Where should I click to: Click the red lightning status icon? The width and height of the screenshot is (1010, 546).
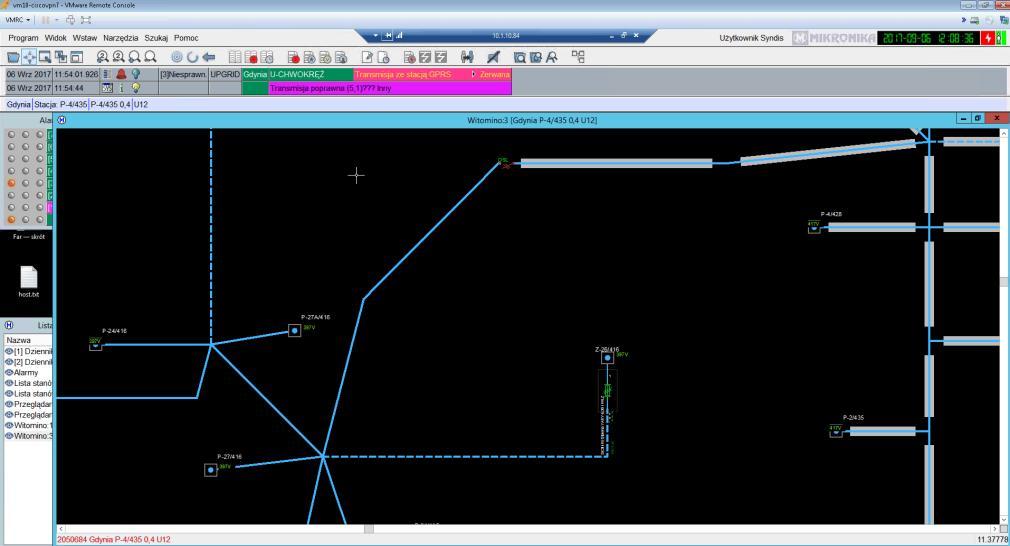coord(988,38)
